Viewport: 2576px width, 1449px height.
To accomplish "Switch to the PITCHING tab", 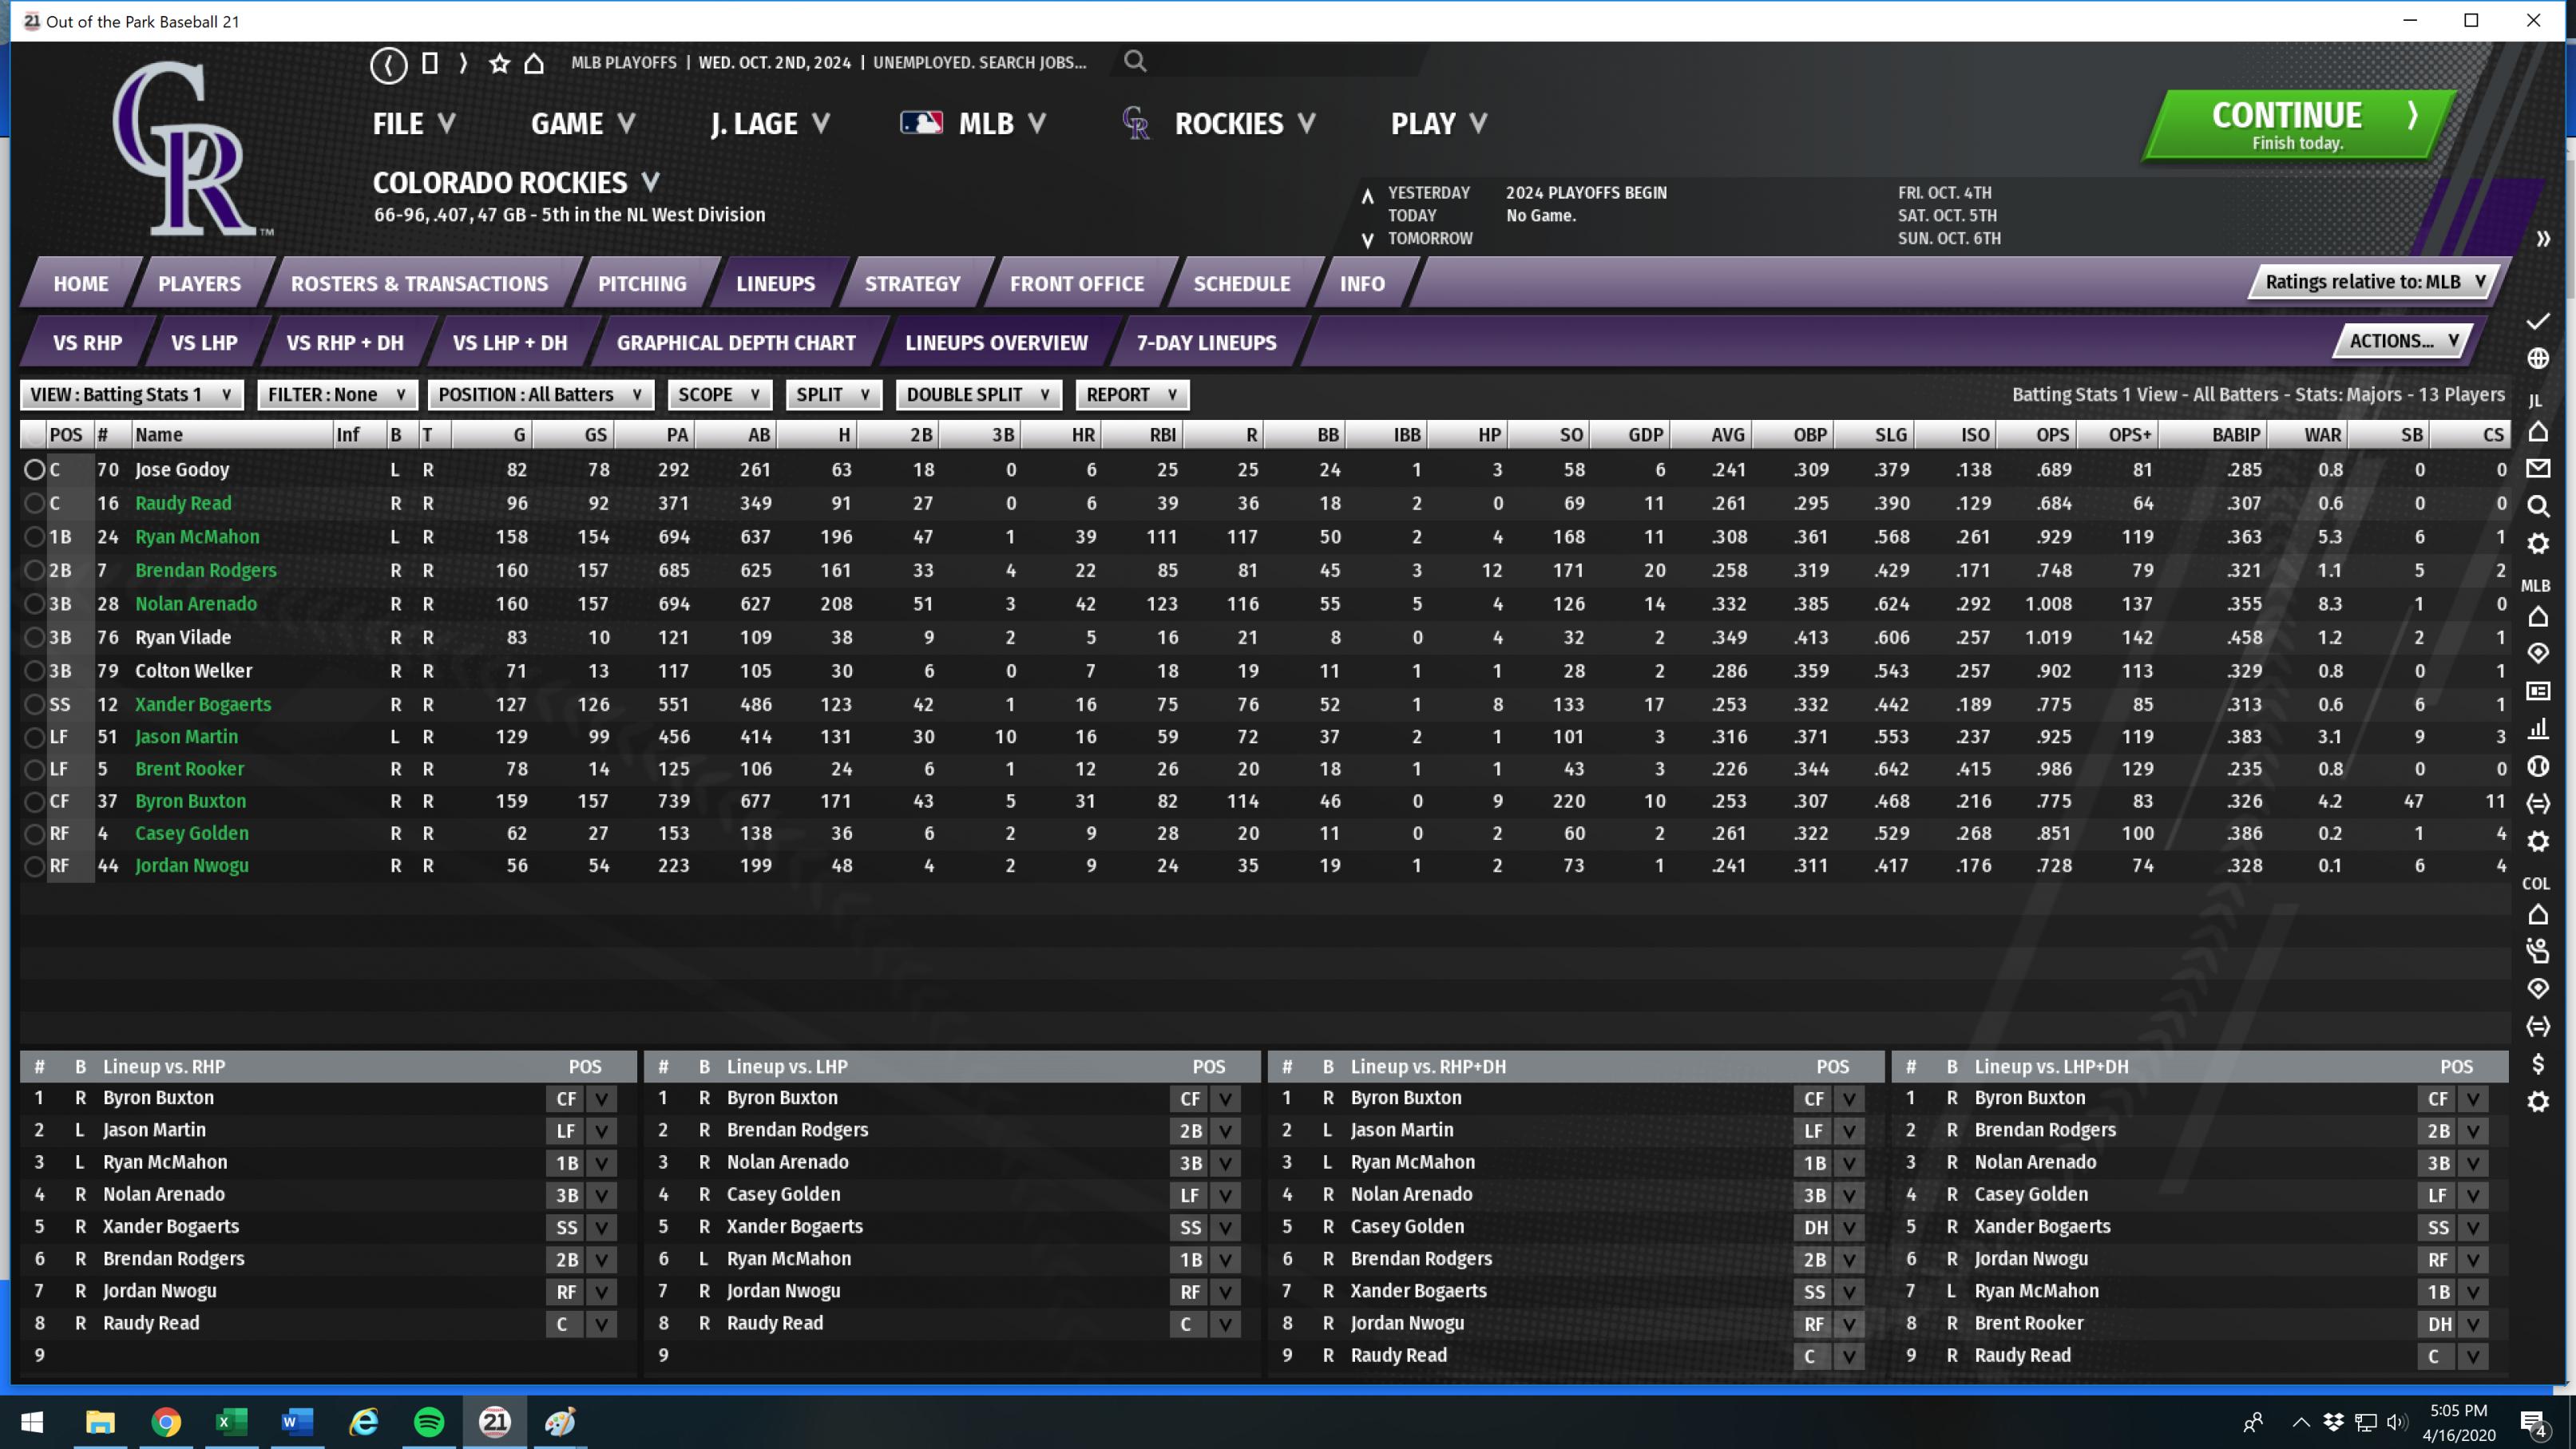I will click(642, 284).
